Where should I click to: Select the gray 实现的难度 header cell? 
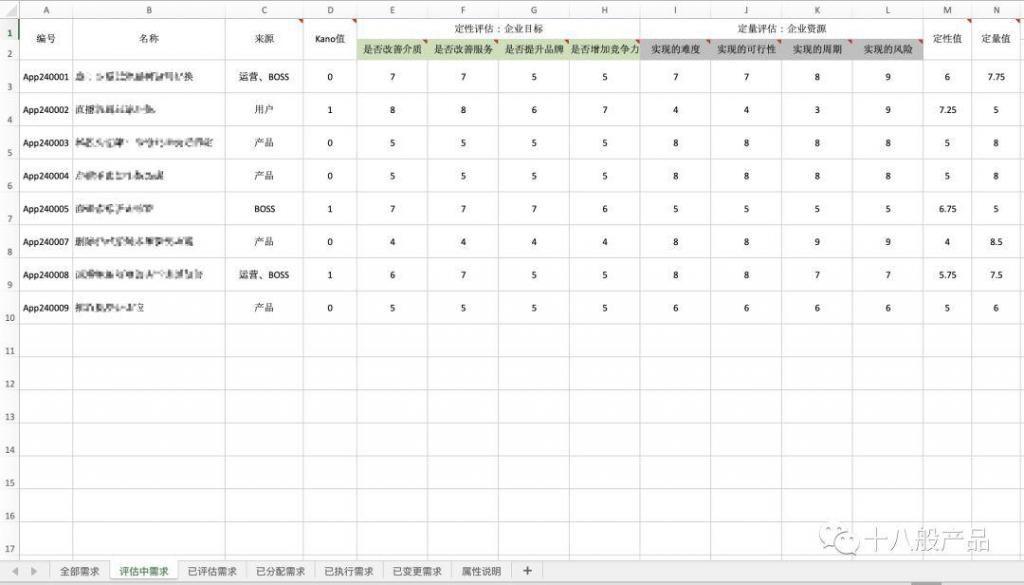[675, 49]
